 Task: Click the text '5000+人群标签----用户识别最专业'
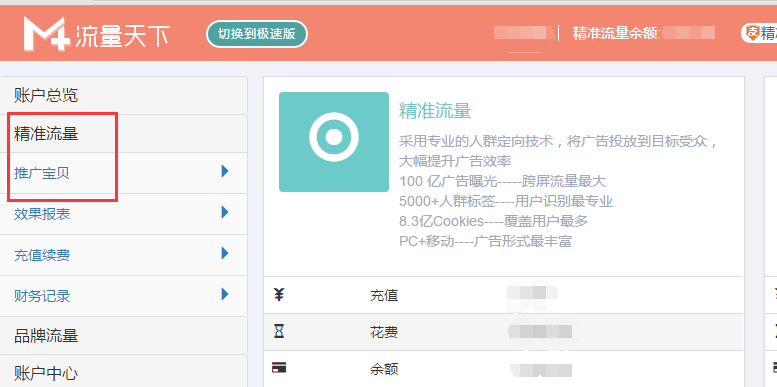tap(506, 201)
